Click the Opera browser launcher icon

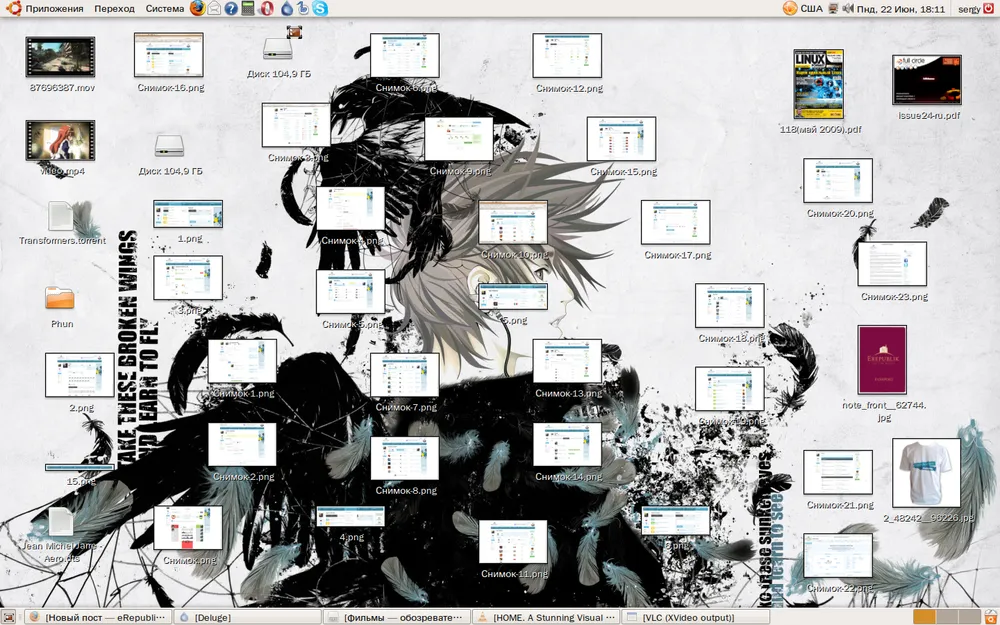pos(266,9)
